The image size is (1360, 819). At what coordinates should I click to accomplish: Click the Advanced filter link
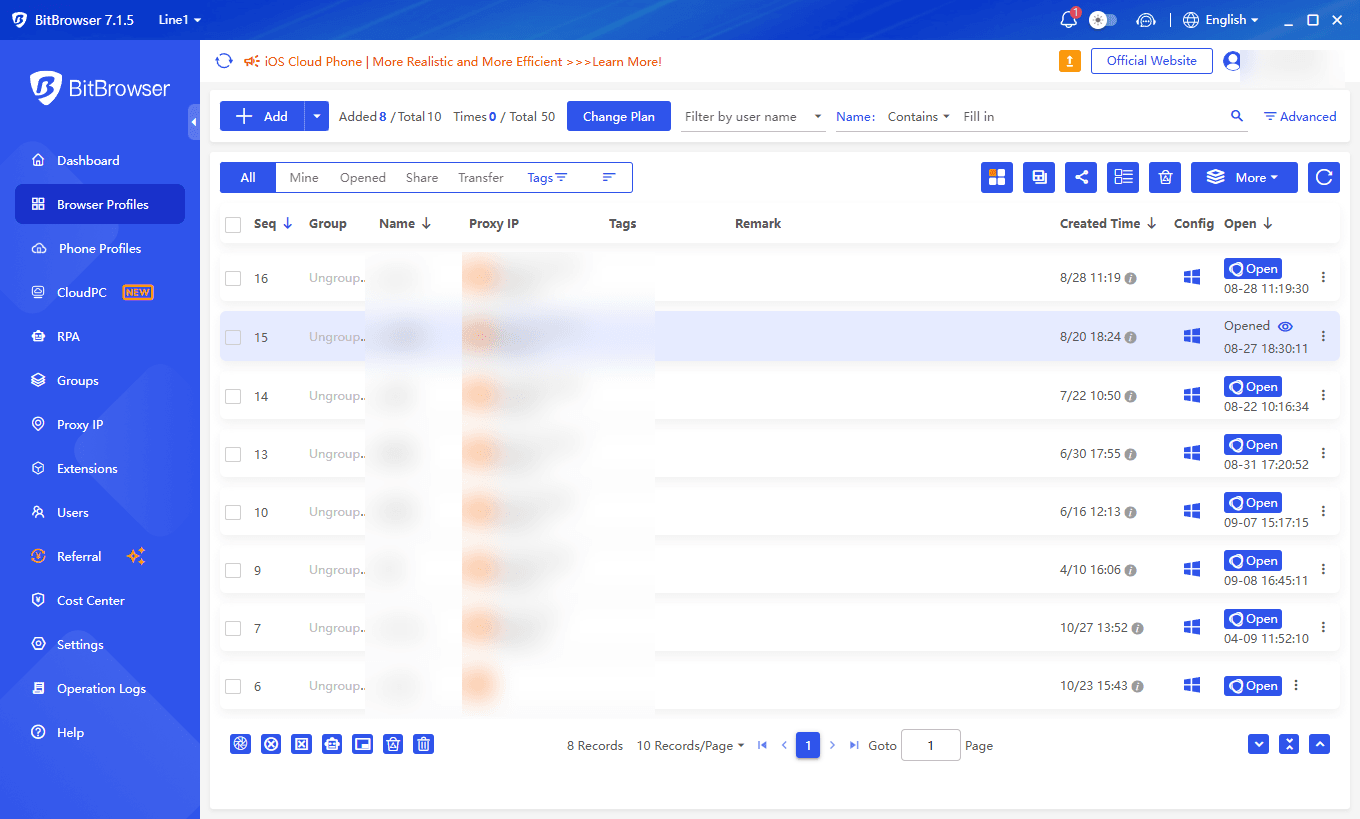click(x=1300, y=116)
